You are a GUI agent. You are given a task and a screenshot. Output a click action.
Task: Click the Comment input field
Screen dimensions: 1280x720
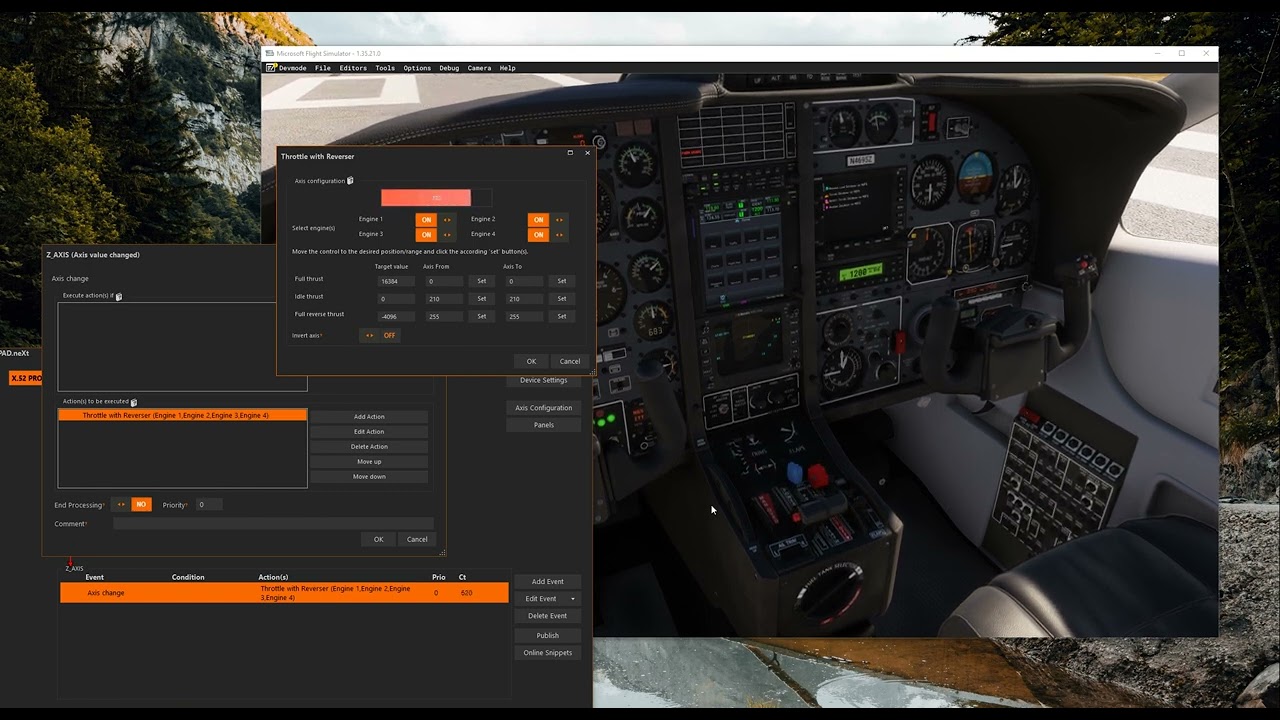[273, 523]
